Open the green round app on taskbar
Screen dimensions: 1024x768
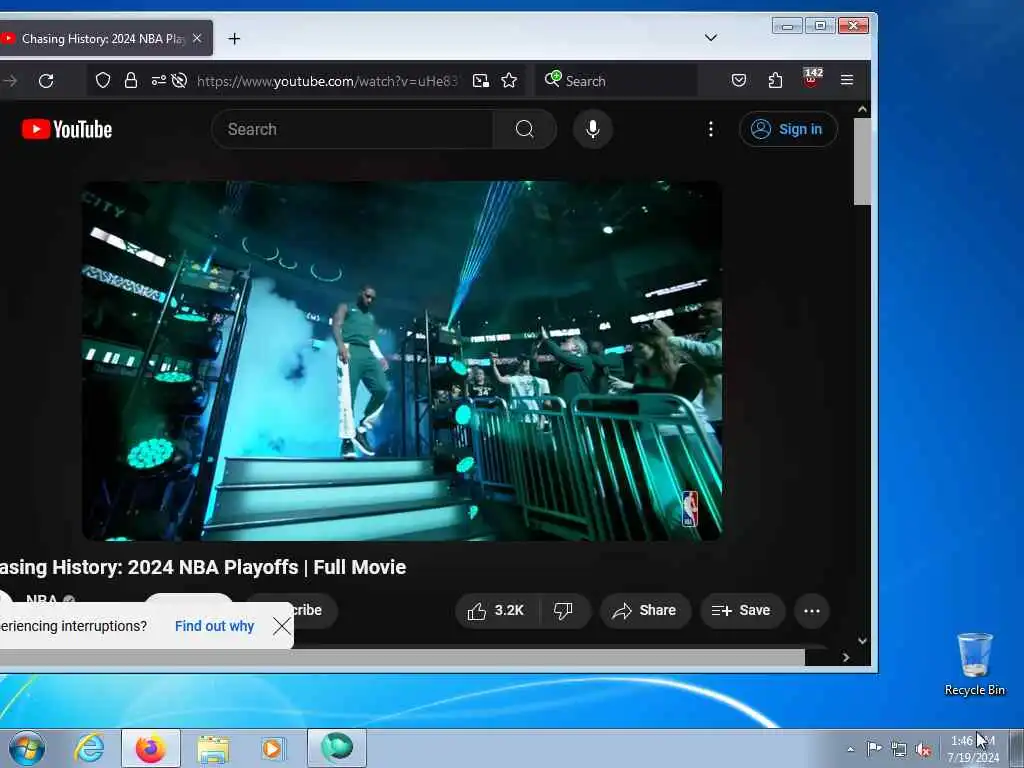pyautogui.click(x=337, y=748)
